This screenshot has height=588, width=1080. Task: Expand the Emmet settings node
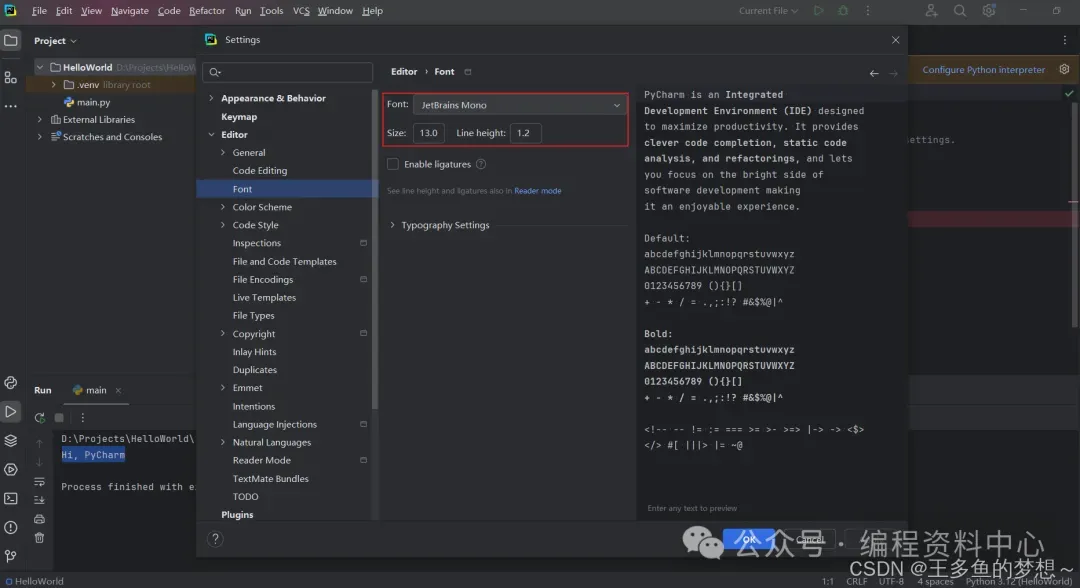pos(222,388)
